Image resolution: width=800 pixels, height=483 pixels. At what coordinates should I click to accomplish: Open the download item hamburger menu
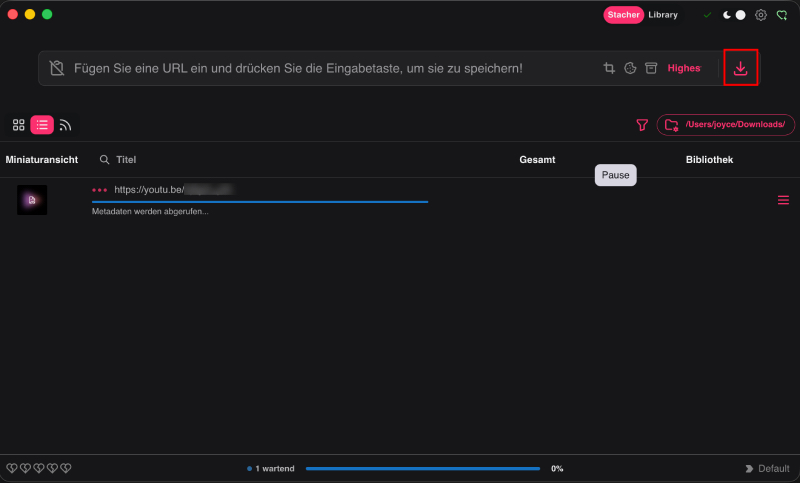(x=783, y=200)
